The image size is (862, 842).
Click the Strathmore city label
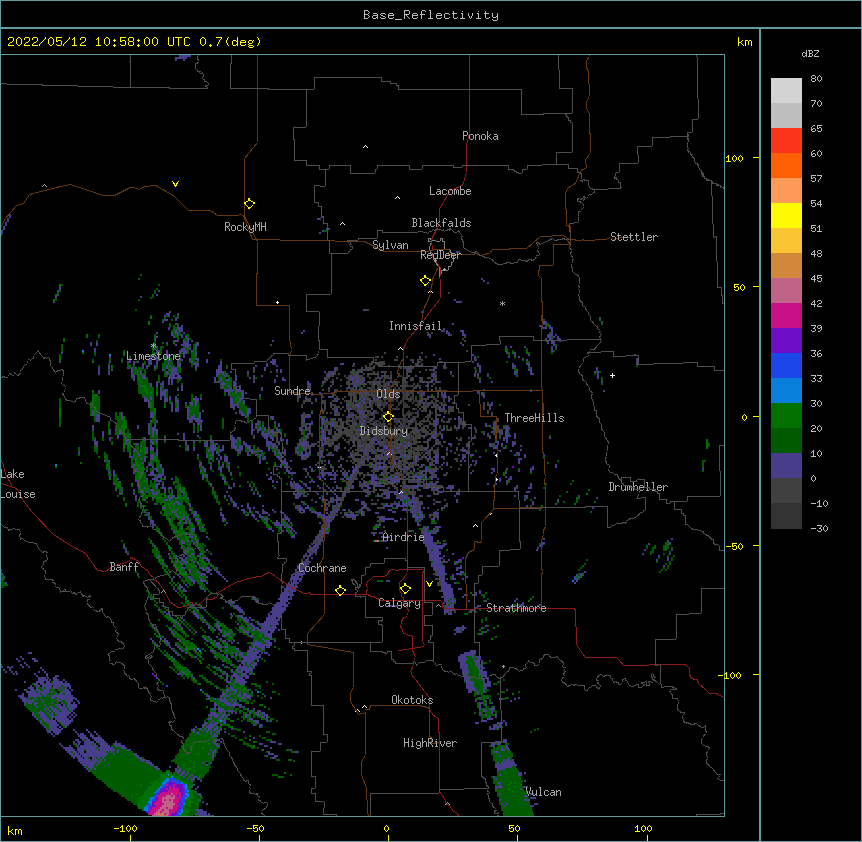(x=516, y=608)
